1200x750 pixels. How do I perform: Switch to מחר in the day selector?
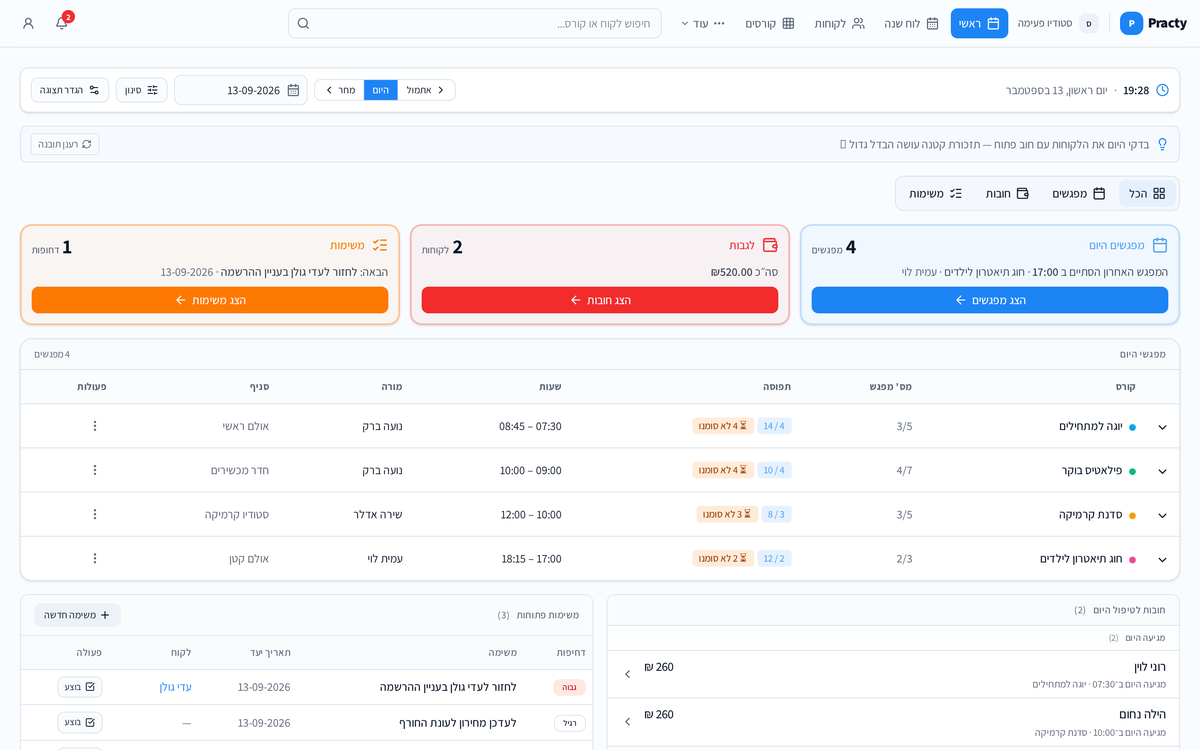click(x=340, y=90)
